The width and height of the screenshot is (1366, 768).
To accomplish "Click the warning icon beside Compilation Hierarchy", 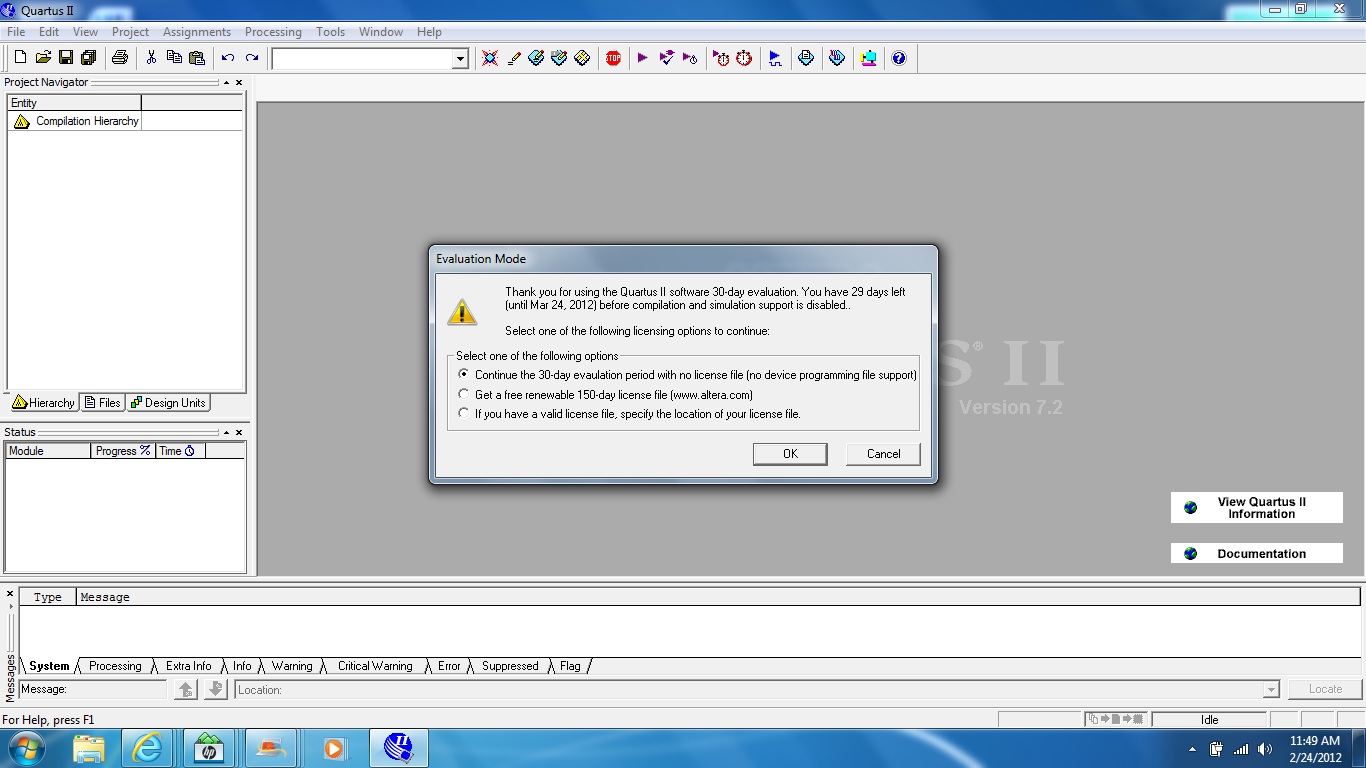I will (21, 121).
